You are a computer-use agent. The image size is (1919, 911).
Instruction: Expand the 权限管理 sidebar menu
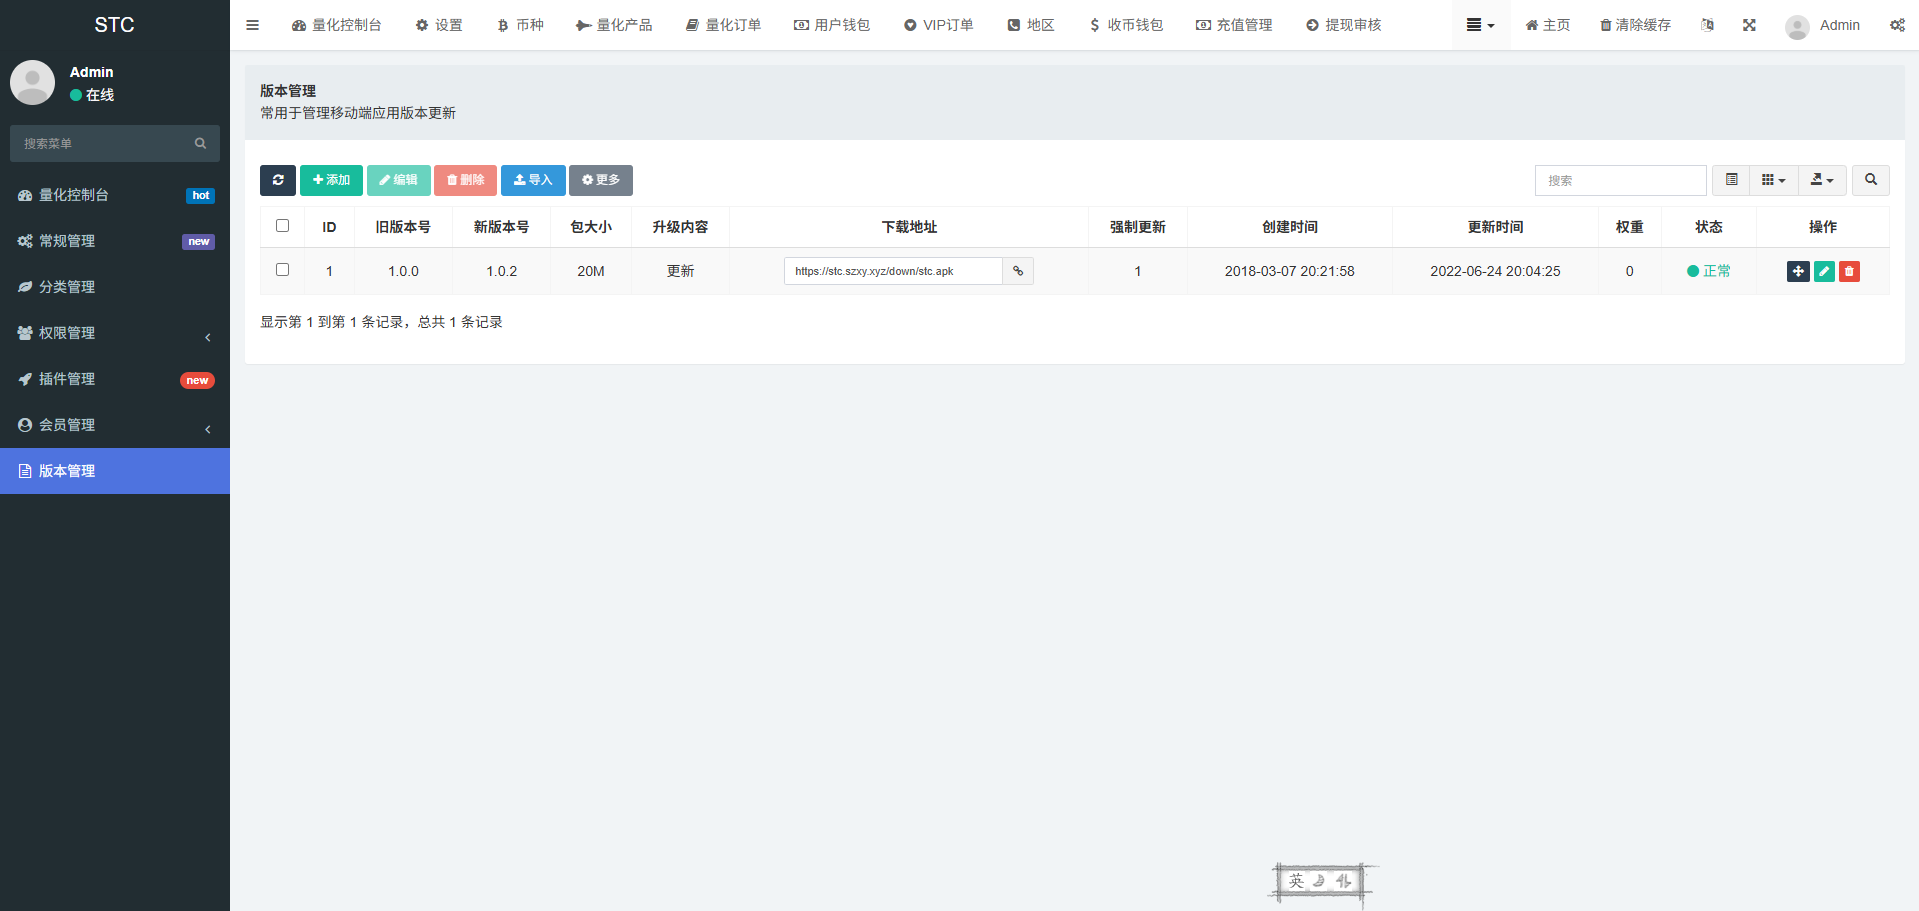pyautogui.click(x=115, y=333)
